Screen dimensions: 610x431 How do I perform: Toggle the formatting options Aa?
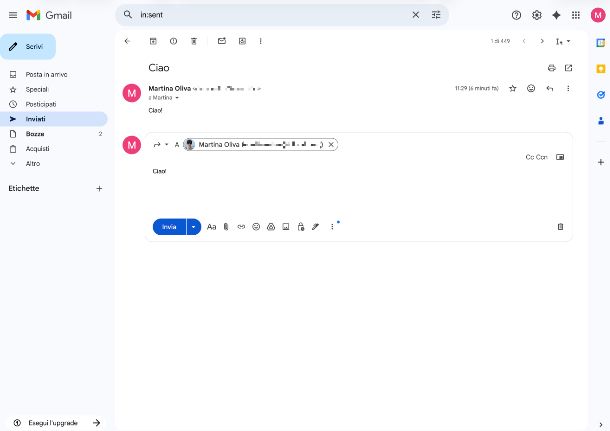pyautogui.click(x=211, y=227)
